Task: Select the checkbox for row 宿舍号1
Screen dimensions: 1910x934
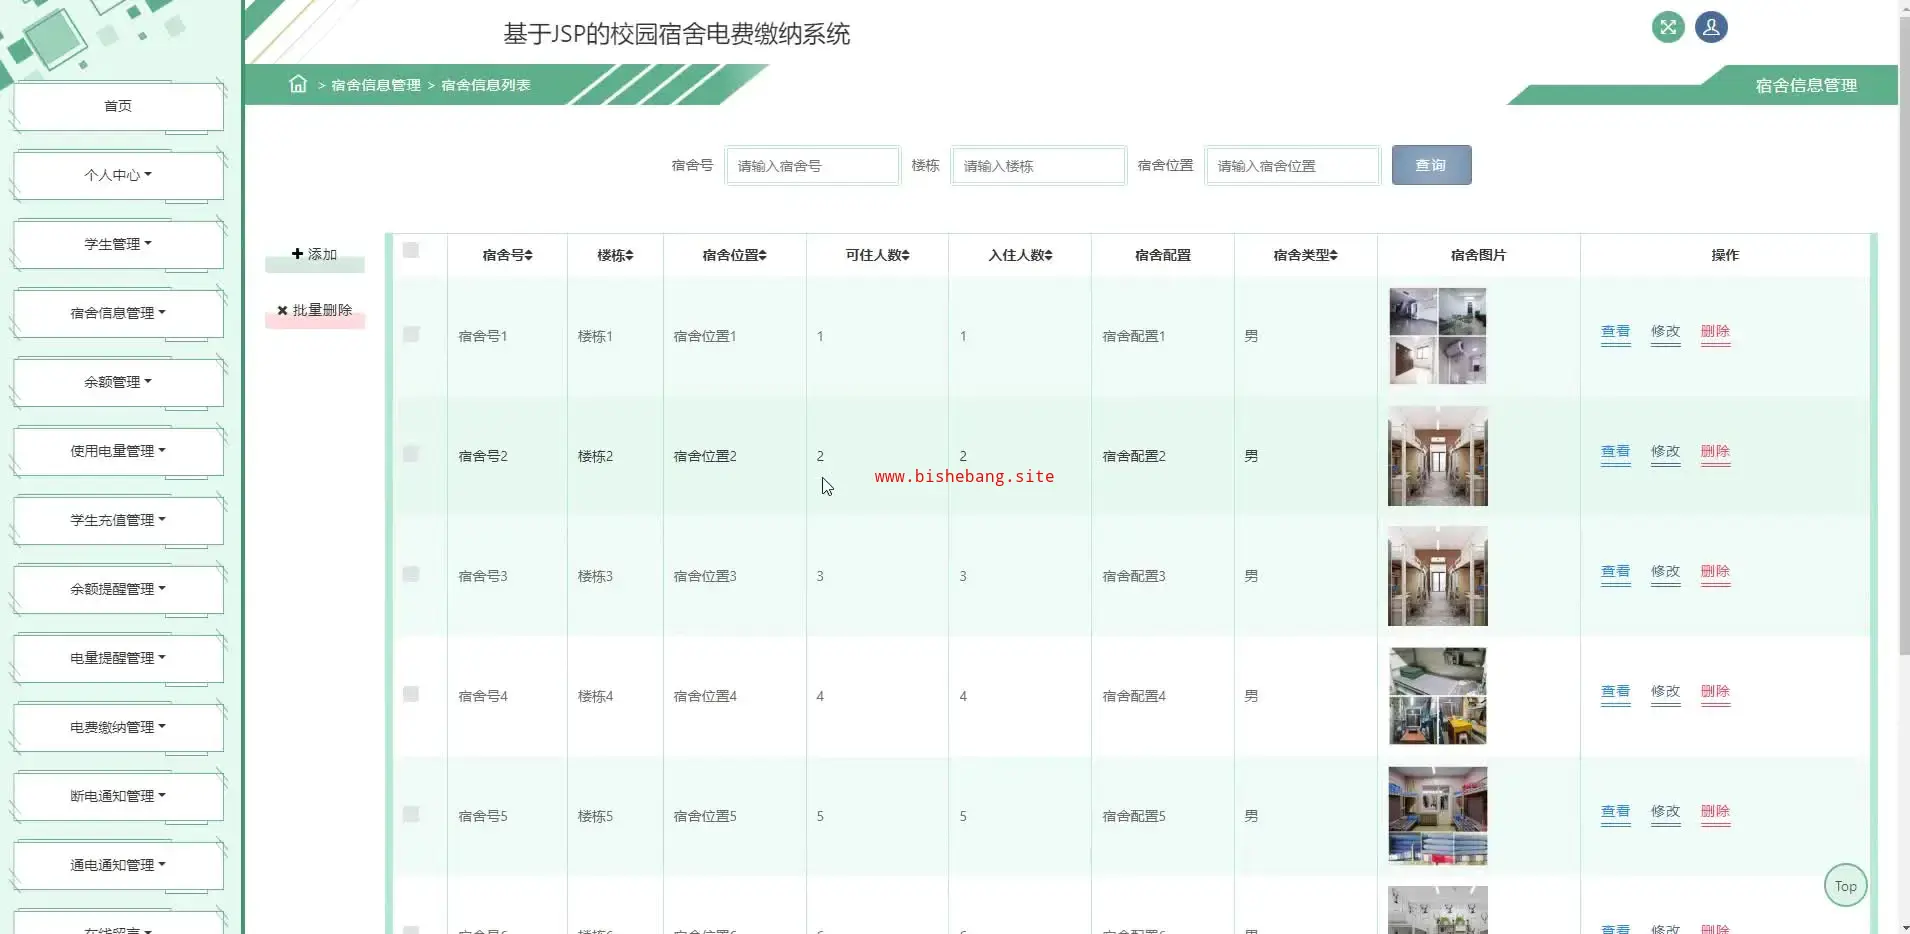Action: coord(411,335)
